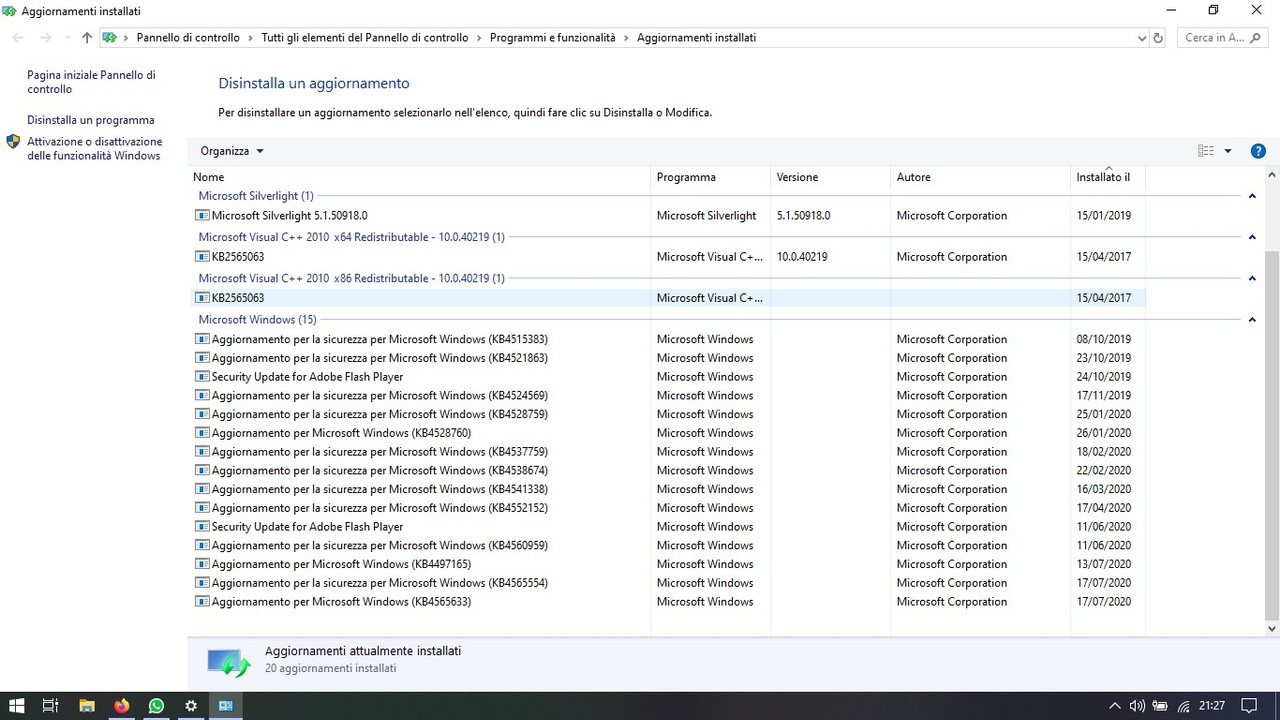Open 'Pagina iniziale Pannello di controllo' link
This screenshot has width=1280, height=720.
click(91, 82)
